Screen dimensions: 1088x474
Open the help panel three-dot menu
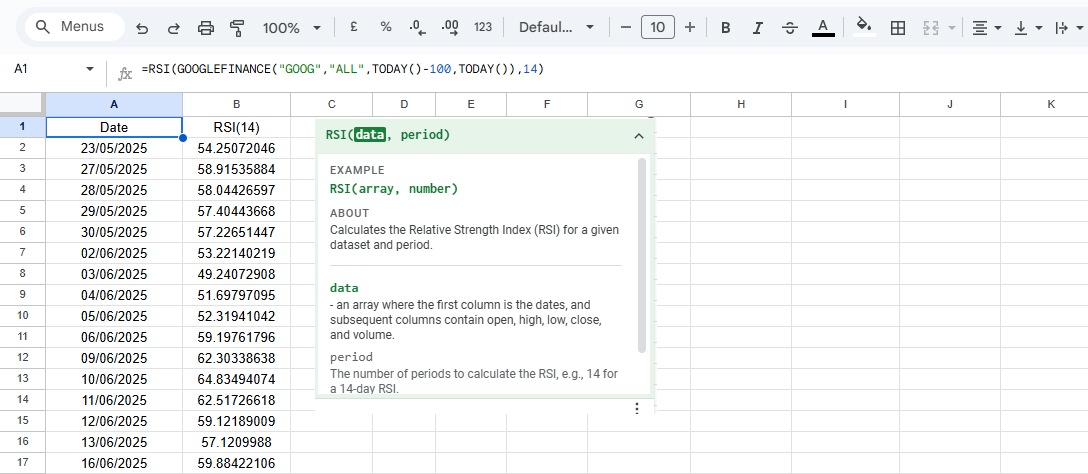[637, 409]
